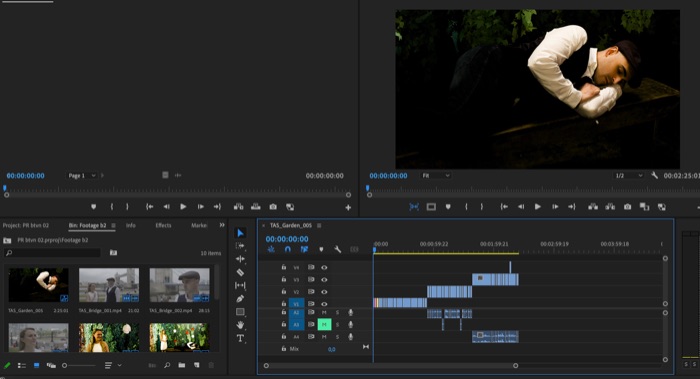Toggle sync lock on the V2 track
The image size is (700, 379).
click(311, 291)
